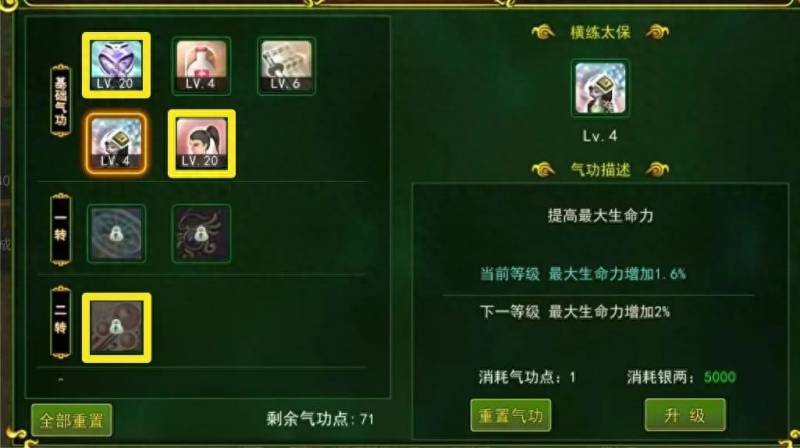The width and height of the screenshot is (800, 448).
Task: Select the 一转 category label
Action: point(61,230)
